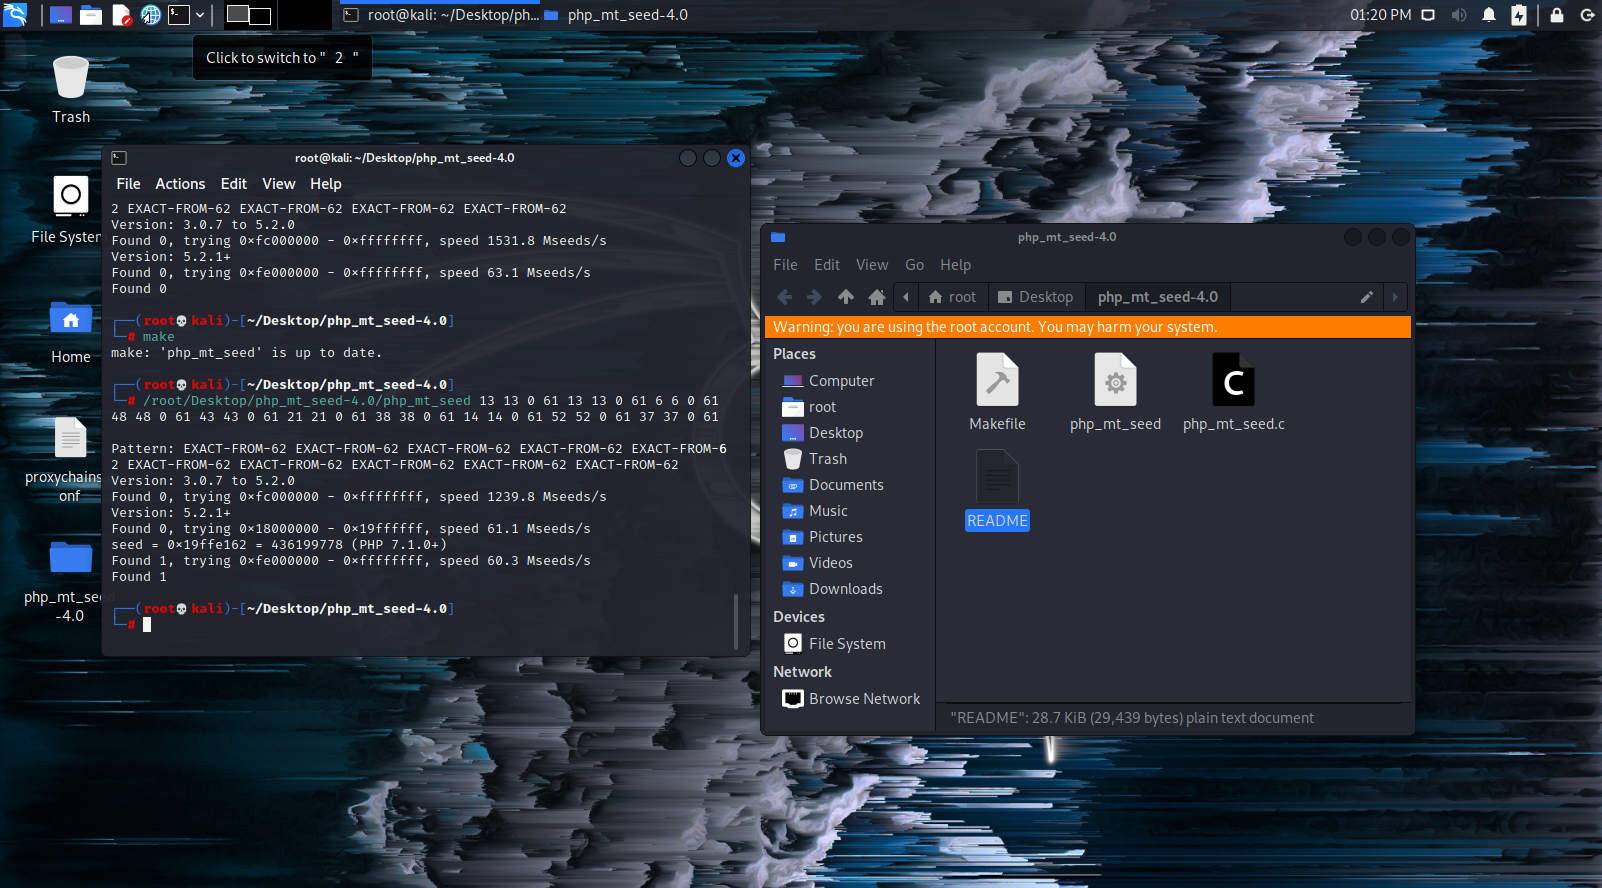
Task: Open file manager Help menu
Action: pos(955,265)
